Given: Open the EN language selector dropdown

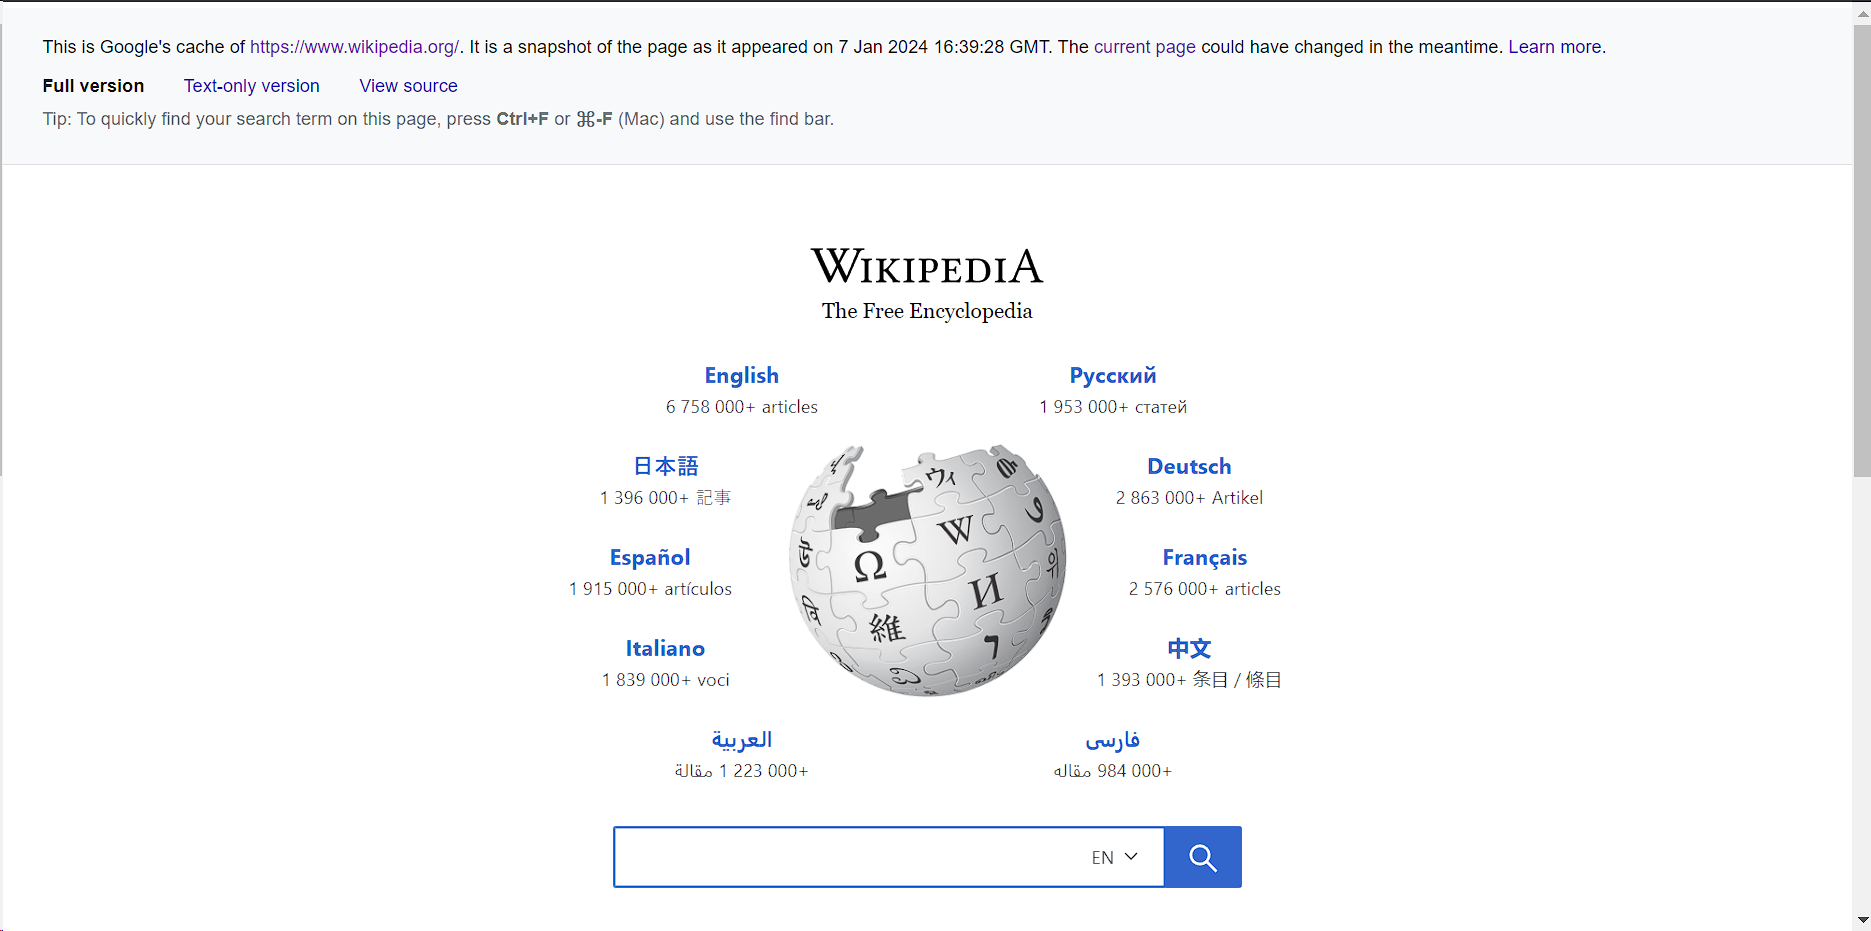Looking at the screenshot, I should 1114,857.
